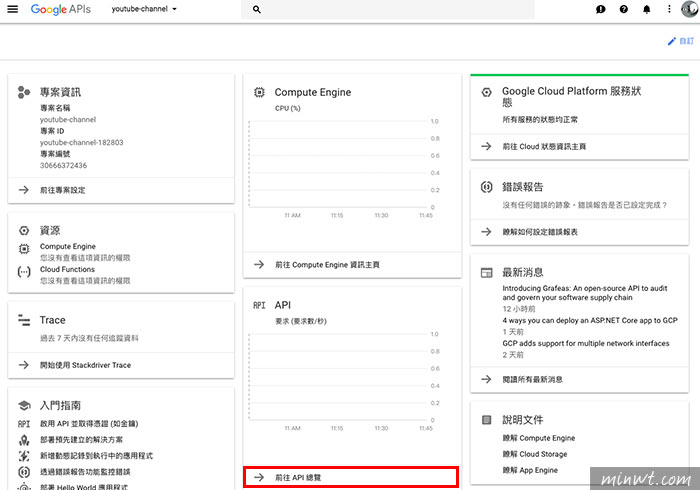
Task: Open the three-dot utilities menu
Action: (x=669, y=9)
